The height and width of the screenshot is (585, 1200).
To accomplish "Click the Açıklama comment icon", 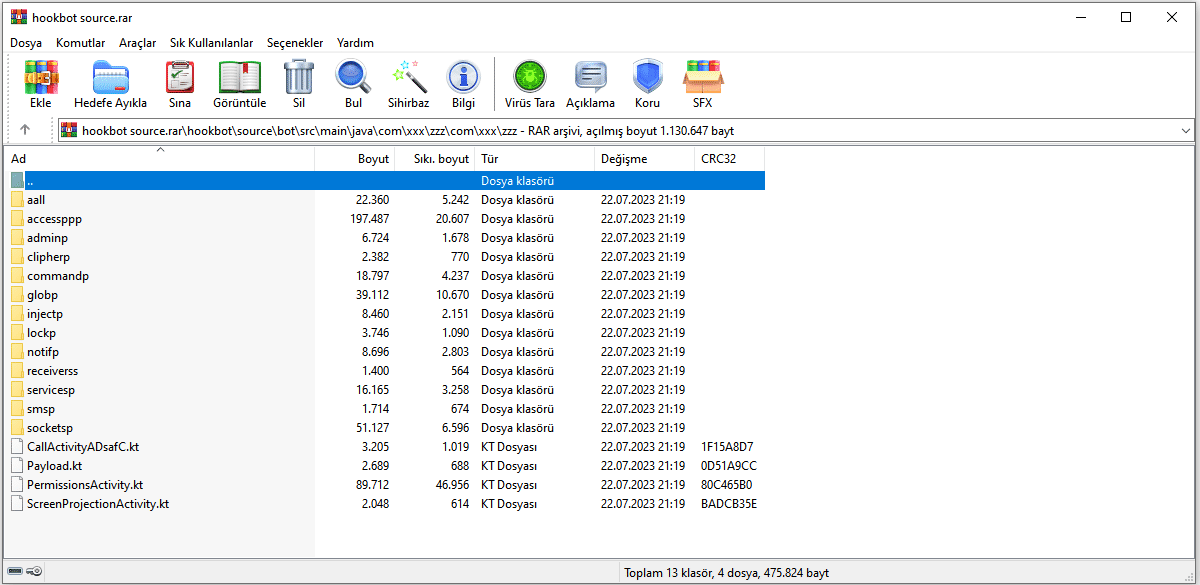I will point(590,84).
